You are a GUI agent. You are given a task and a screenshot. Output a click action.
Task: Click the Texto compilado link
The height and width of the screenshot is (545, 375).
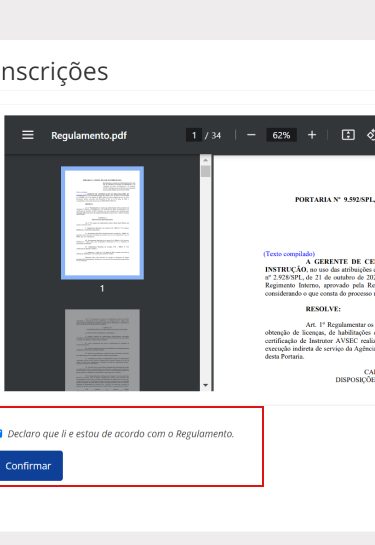[x=289, y=254]
